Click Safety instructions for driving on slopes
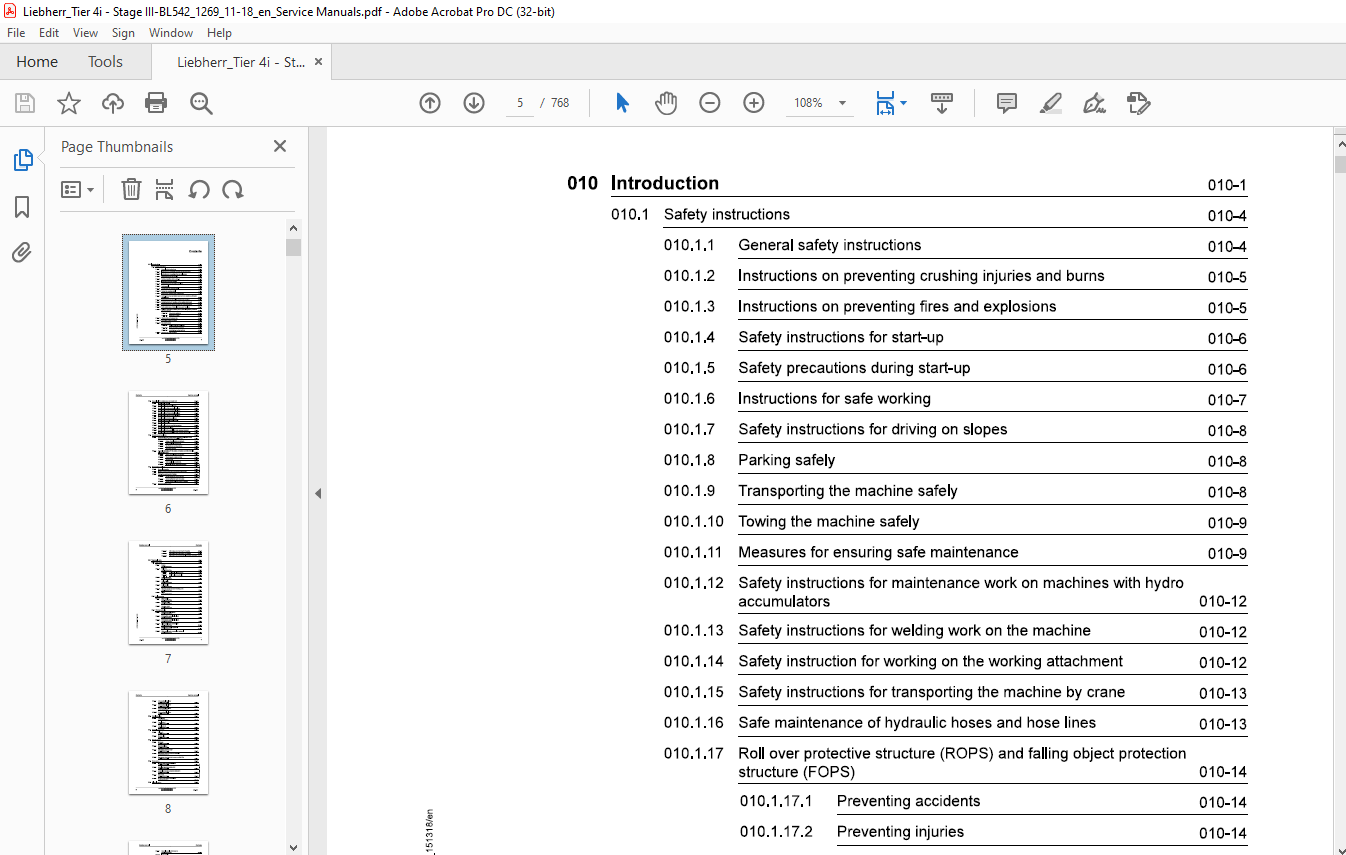1346x855 pixels. tap(872, 429)
